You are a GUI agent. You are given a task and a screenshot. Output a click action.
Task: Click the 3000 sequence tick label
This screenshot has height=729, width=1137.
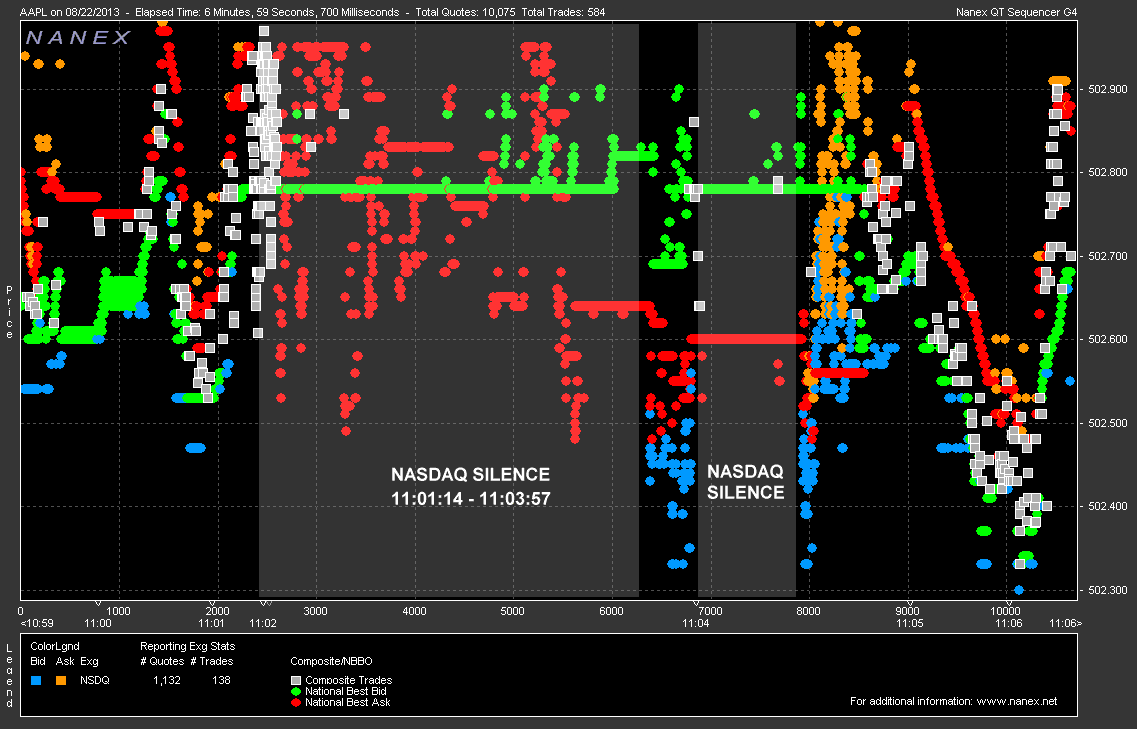tap(315, 611)
